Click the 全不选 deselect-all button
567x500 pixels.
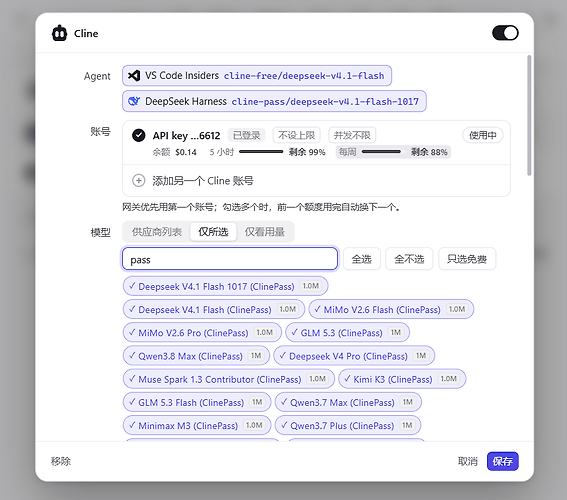point(409,259)
